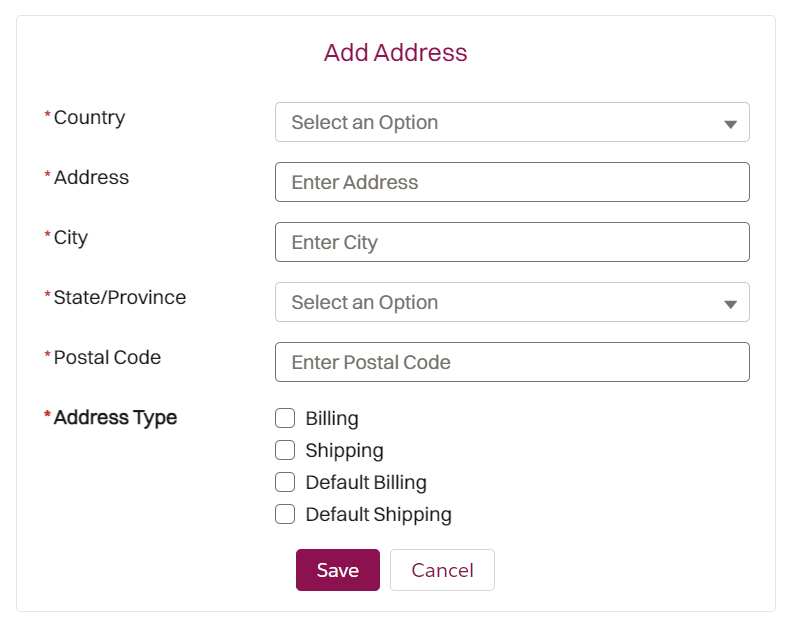
Task: Check the Billing checkbox
Action: [x=285, y=418]
